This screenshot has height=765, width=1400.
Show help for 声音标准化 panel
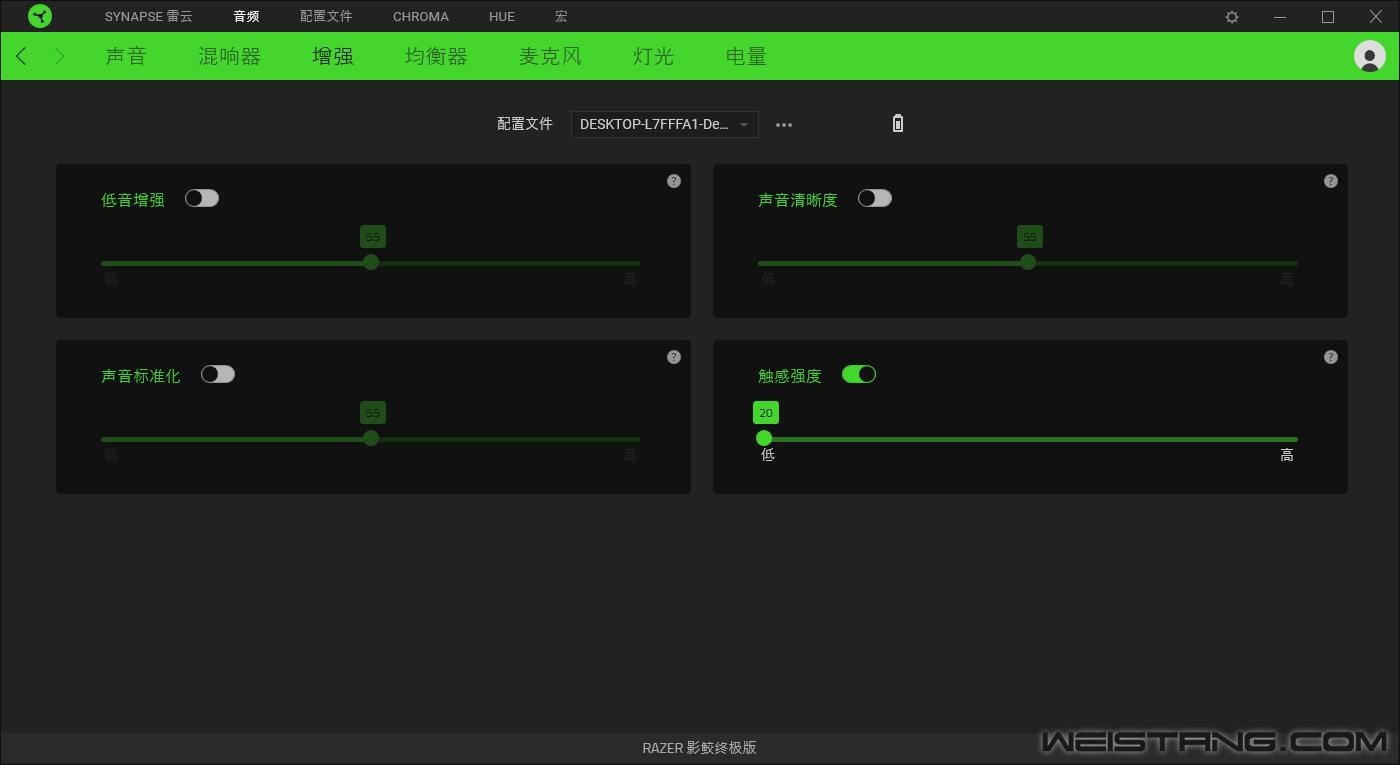coord(674,357)
